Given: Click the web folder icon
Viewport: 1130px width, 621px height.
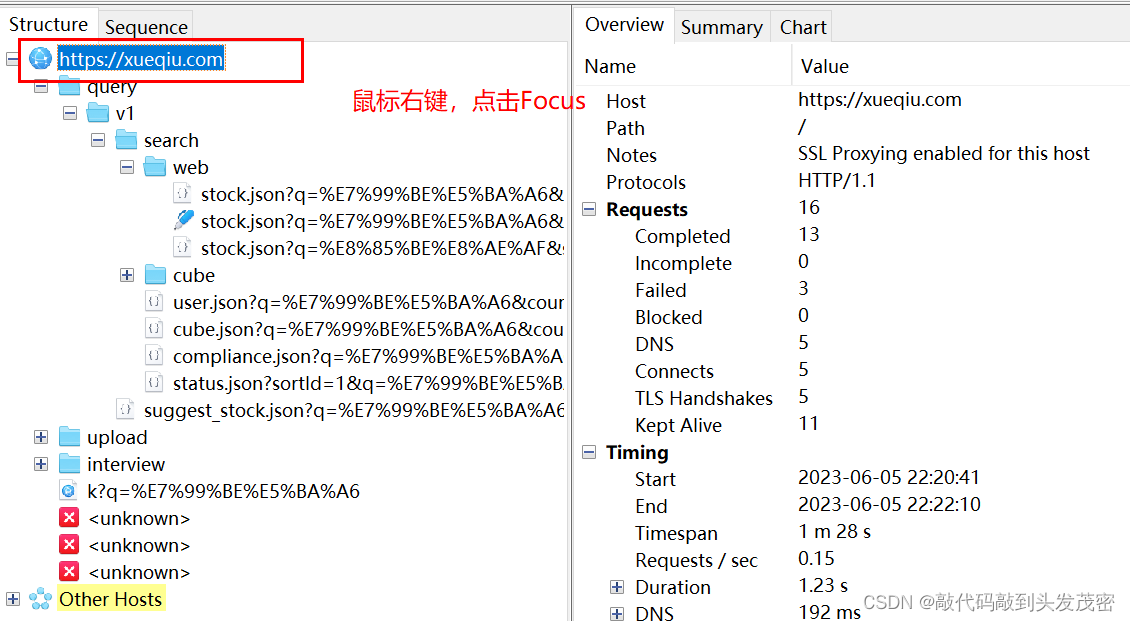Looking at the screenshot, I should [155, 167].
